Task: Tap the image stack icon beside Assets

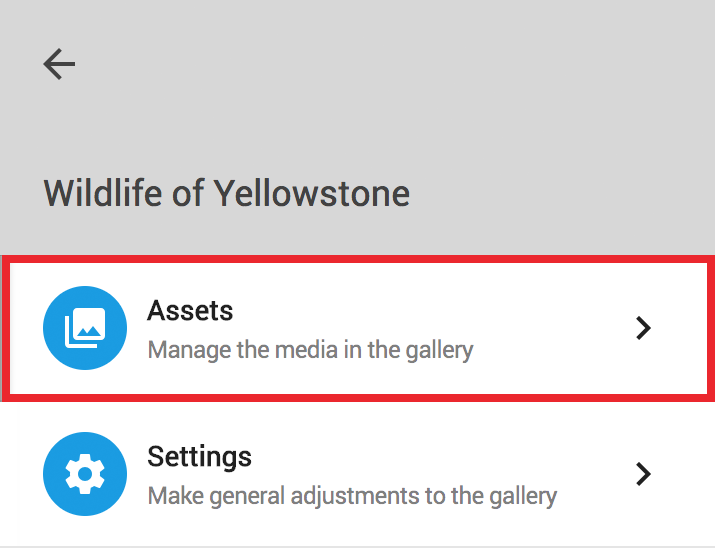Action: coord(85,328)
